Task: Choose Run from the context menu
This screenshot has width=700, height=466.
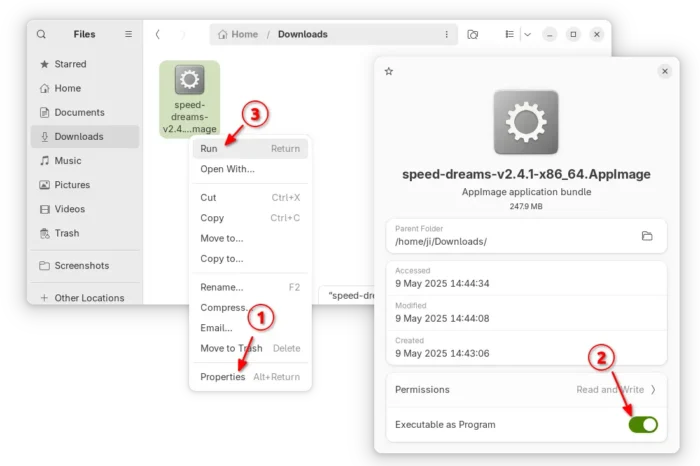Action: [x=250, y=149]
